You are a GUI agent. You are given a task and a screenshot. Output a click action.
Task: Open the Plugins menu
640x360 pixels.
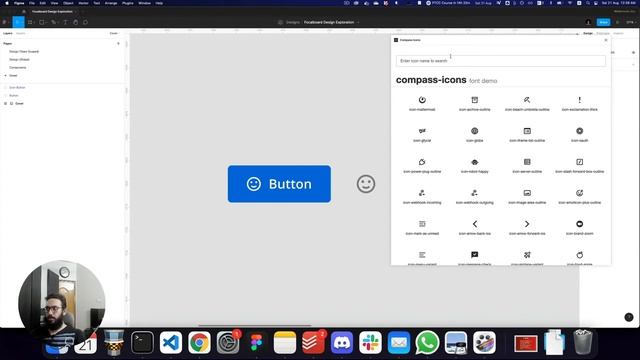click(127, 3)
